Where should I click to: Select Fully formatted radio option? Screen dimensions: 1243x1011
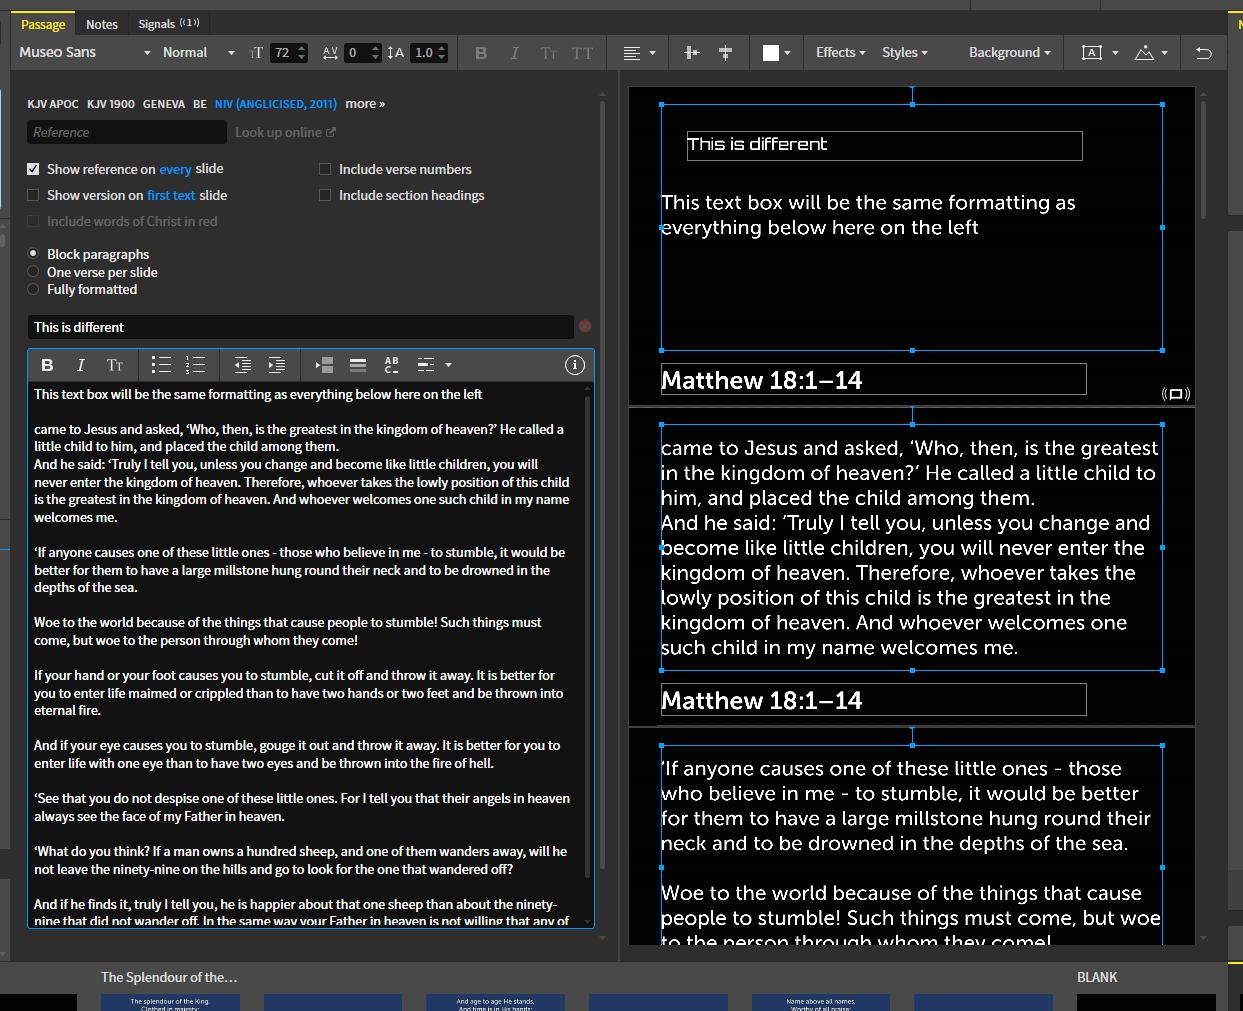click(x=33, y=289)
